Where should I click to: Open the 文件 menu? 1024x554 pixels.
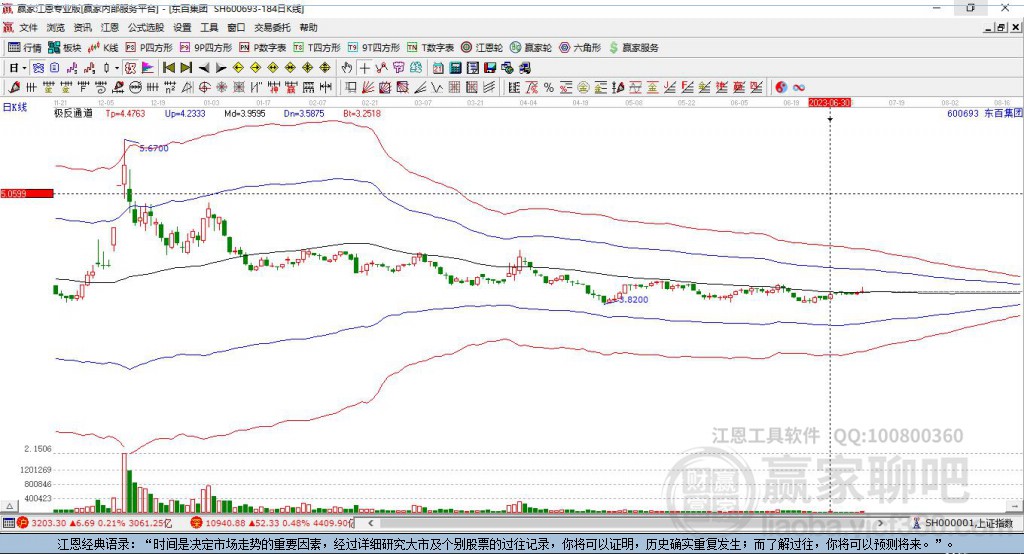tap(28, 27)
